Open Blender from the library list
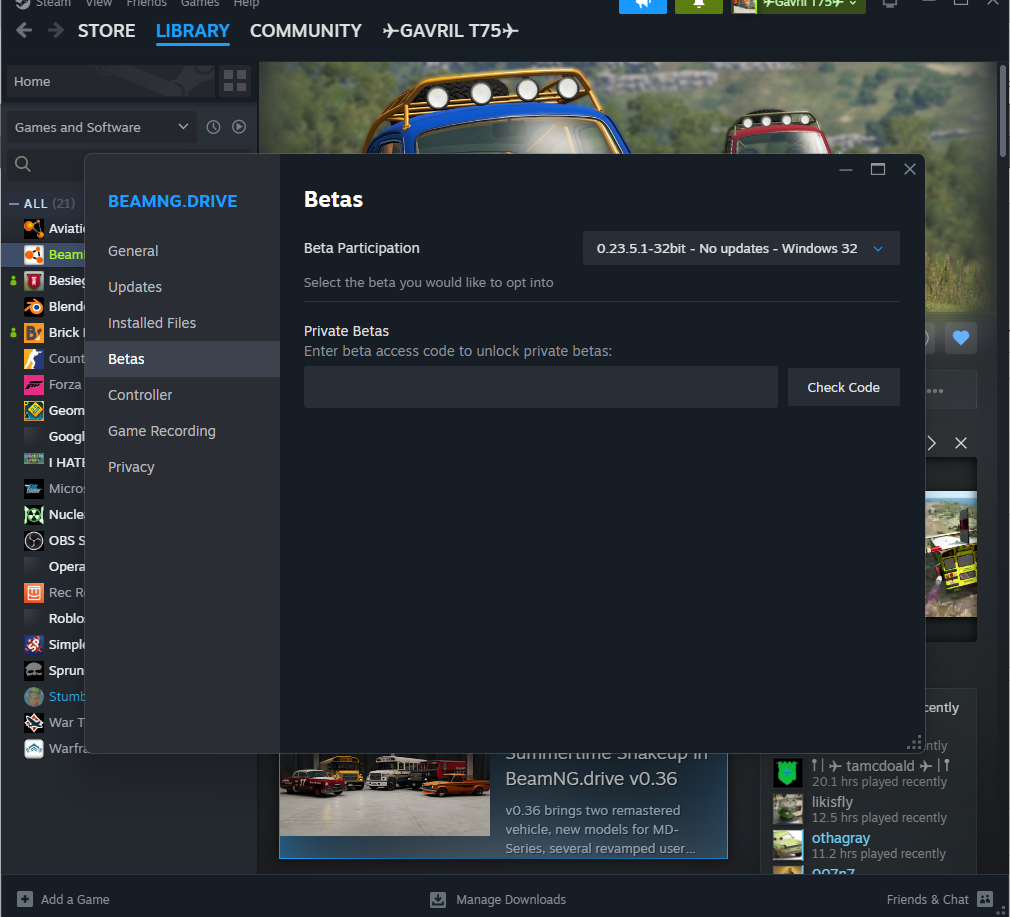Viewport: 1010px width, 917px height. click(54, 307)
